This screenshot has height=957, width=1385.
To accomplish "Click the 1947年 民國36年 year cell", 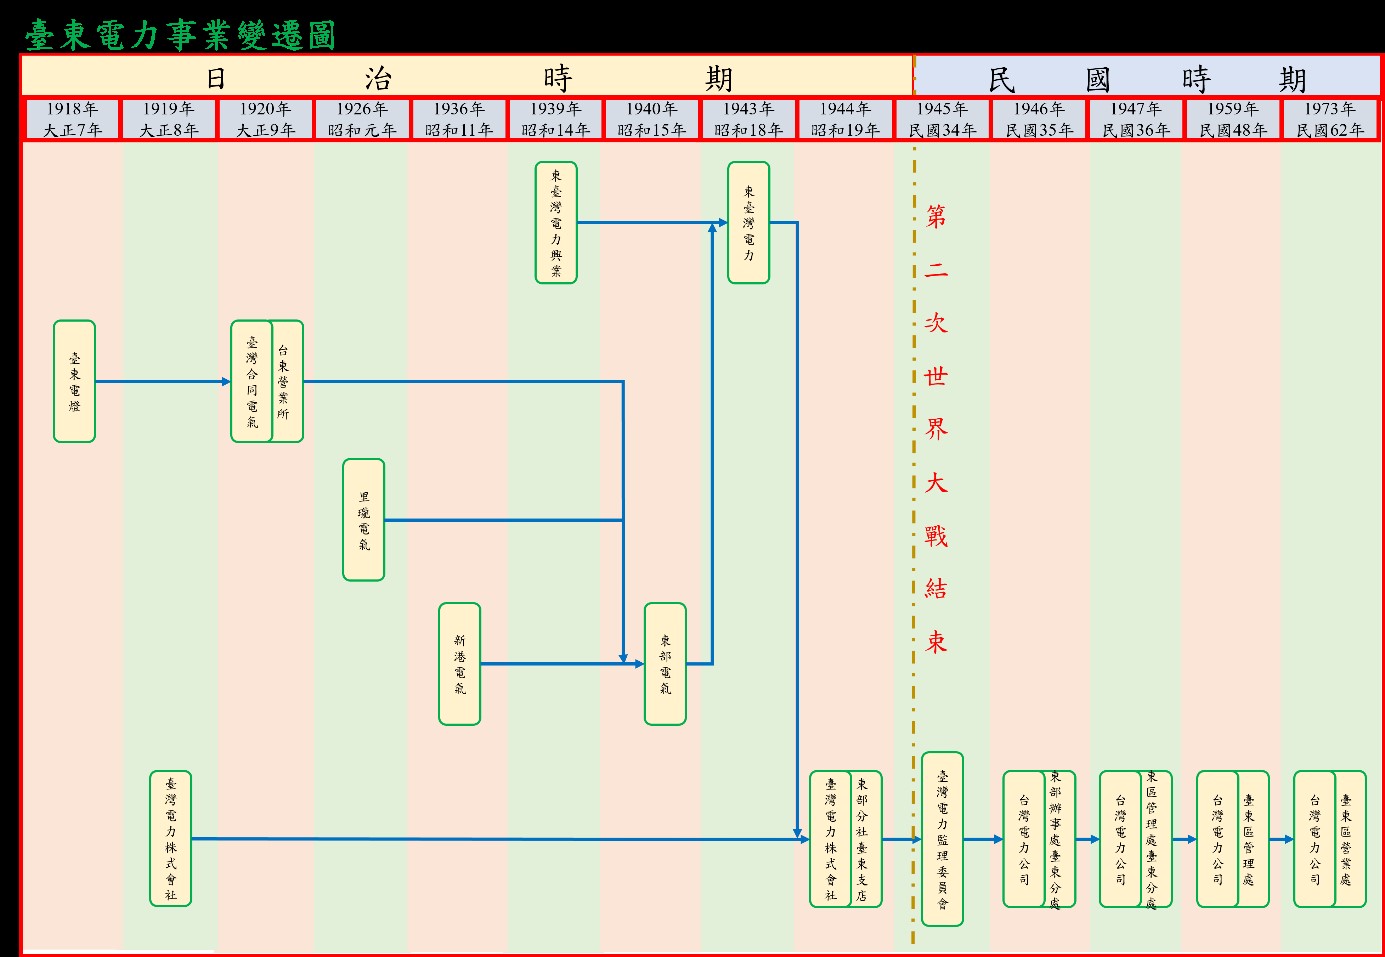I will pyautogui.click(x=1136, y=119).
